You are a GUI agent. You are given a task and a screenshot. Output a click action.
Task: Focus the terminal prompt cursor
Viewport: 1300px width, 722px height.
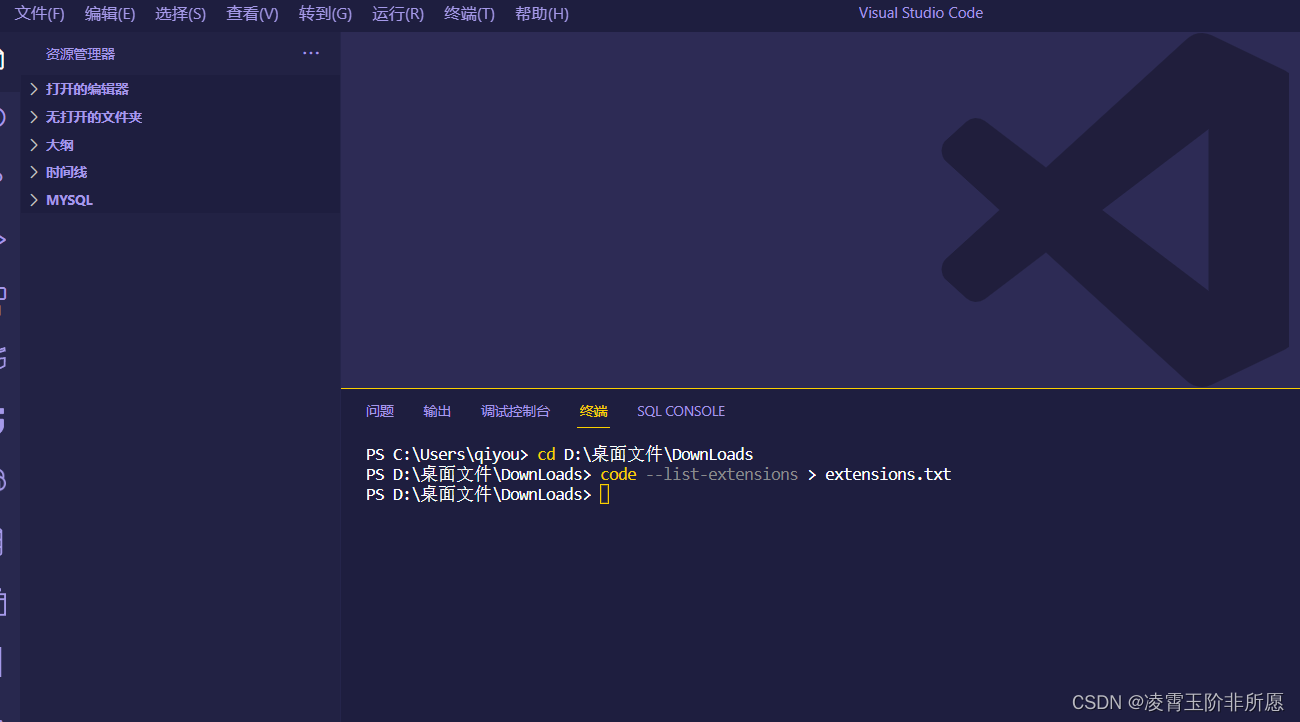tap(604, 494)
